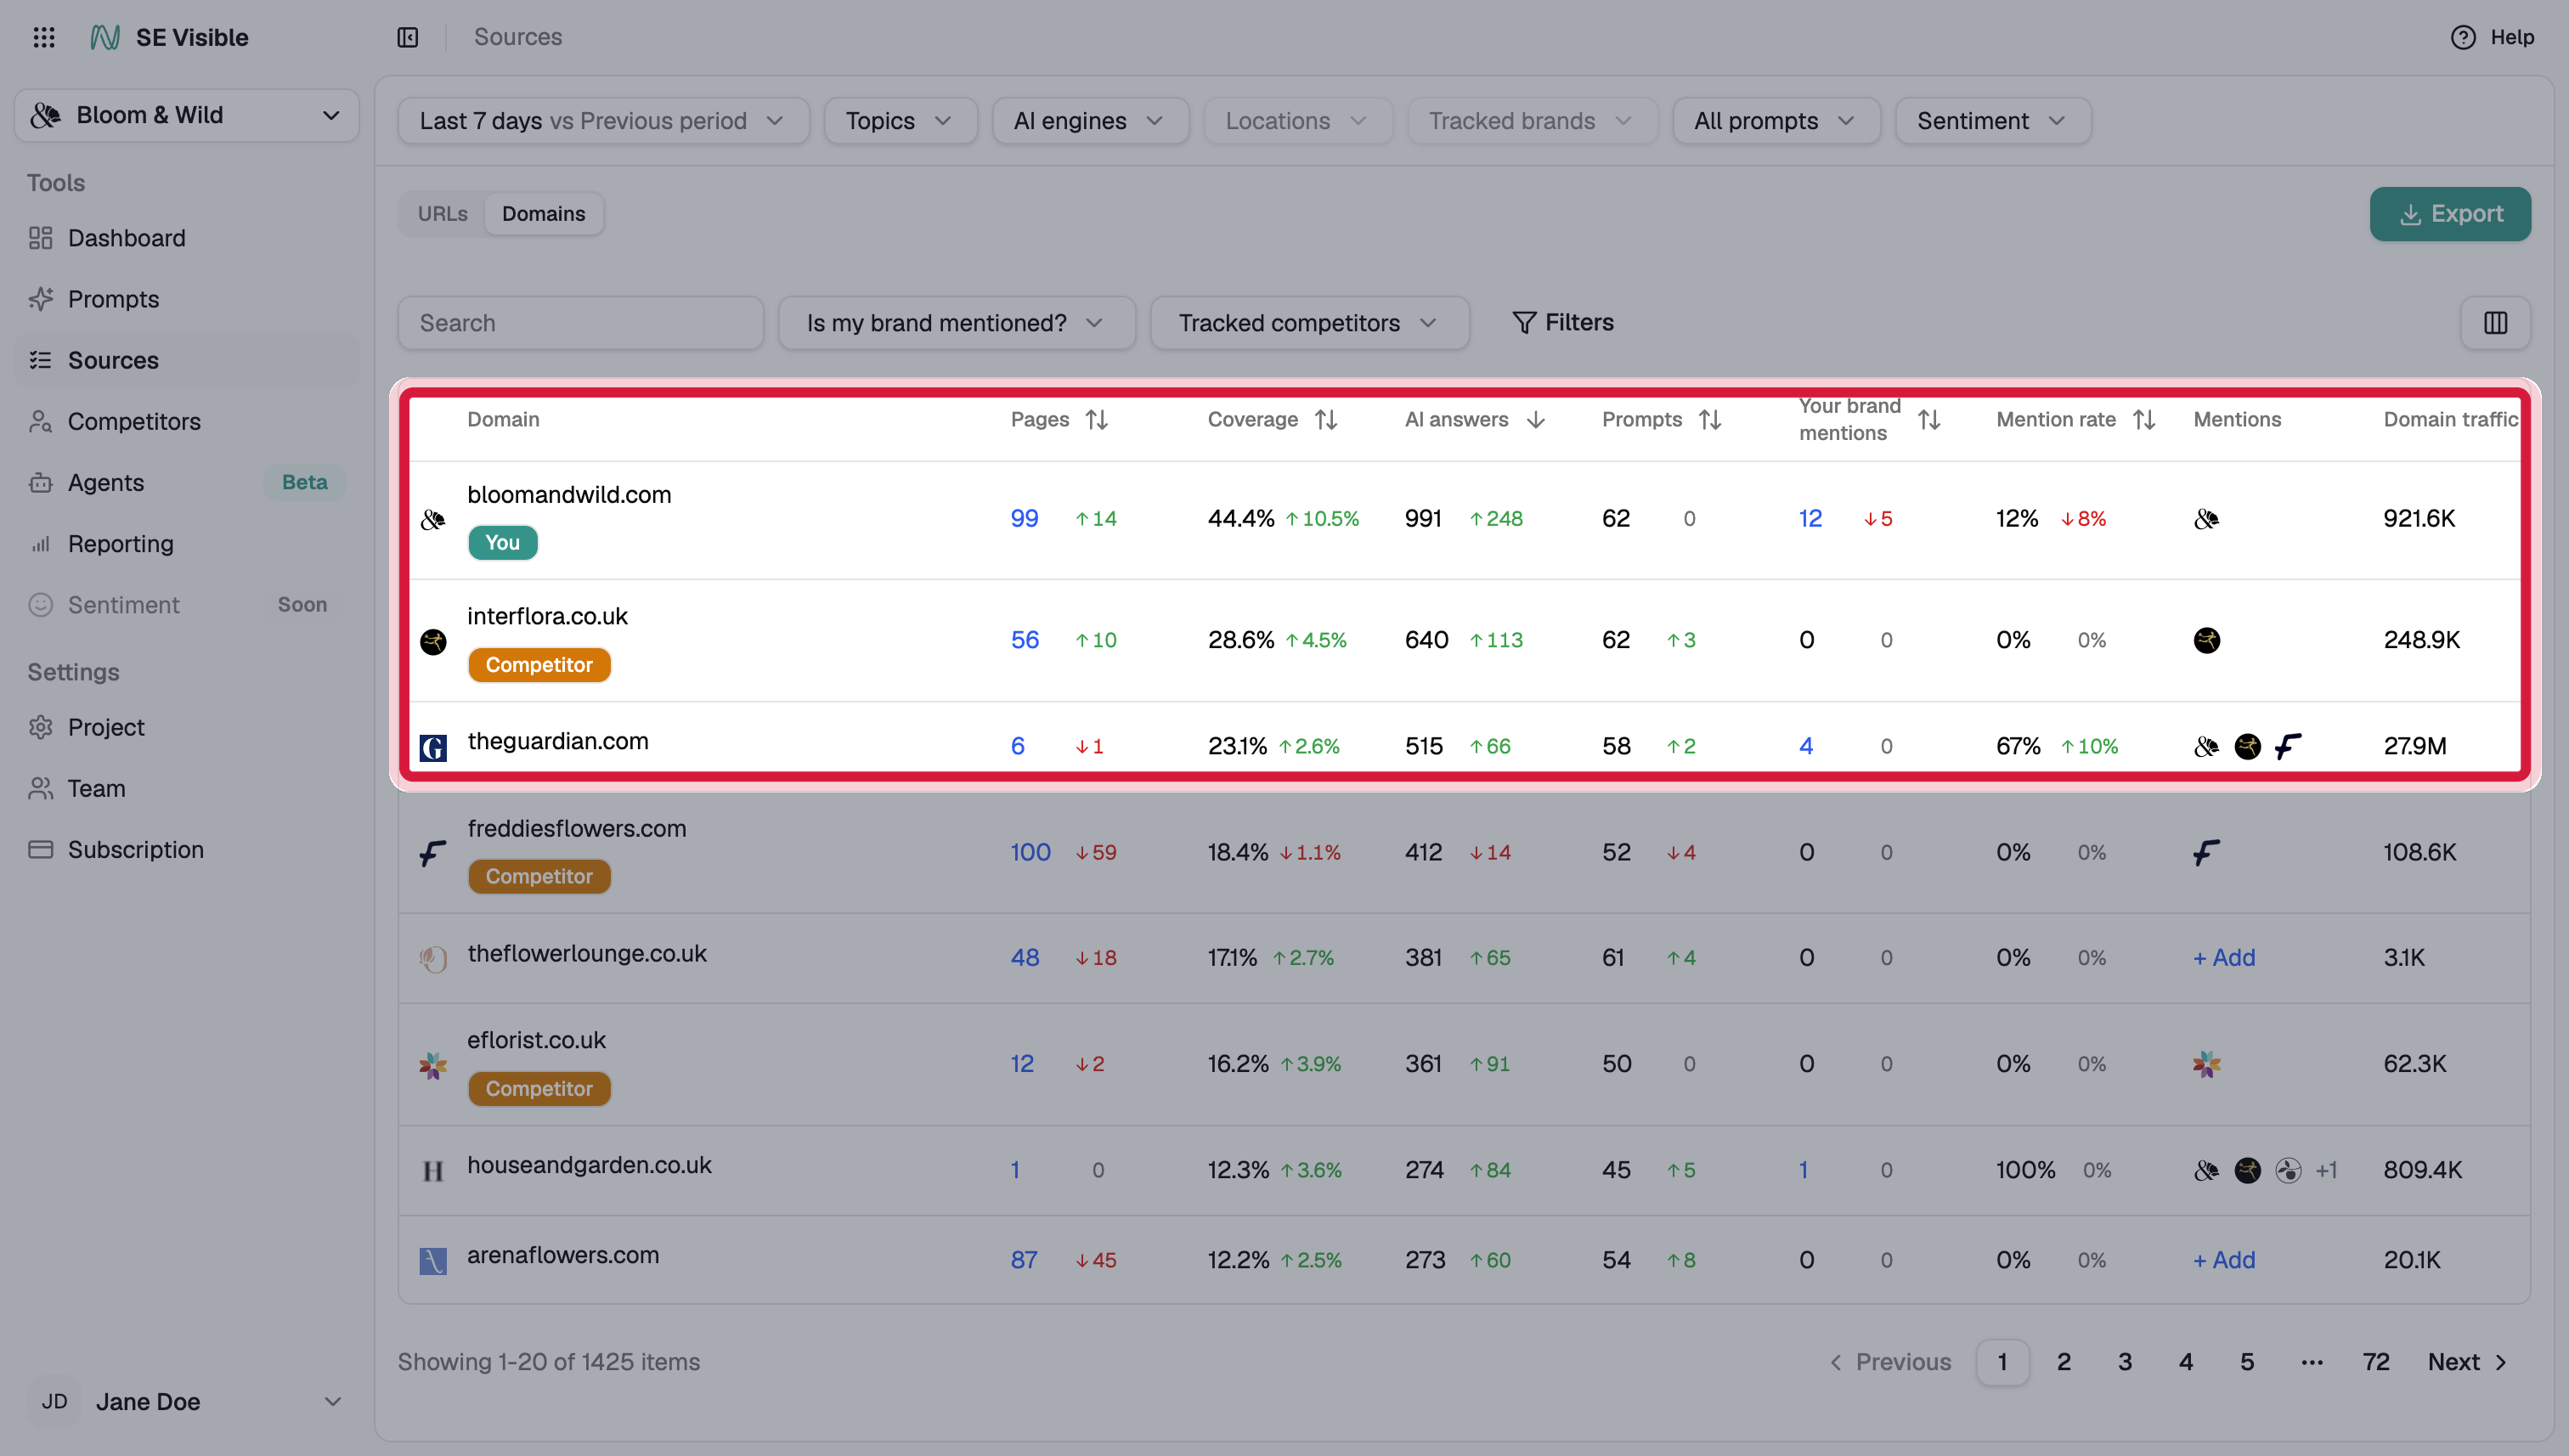Click theguardian.com favicon icon
The height and width of the screenshot is (1456, 2569).
(433, 747)
